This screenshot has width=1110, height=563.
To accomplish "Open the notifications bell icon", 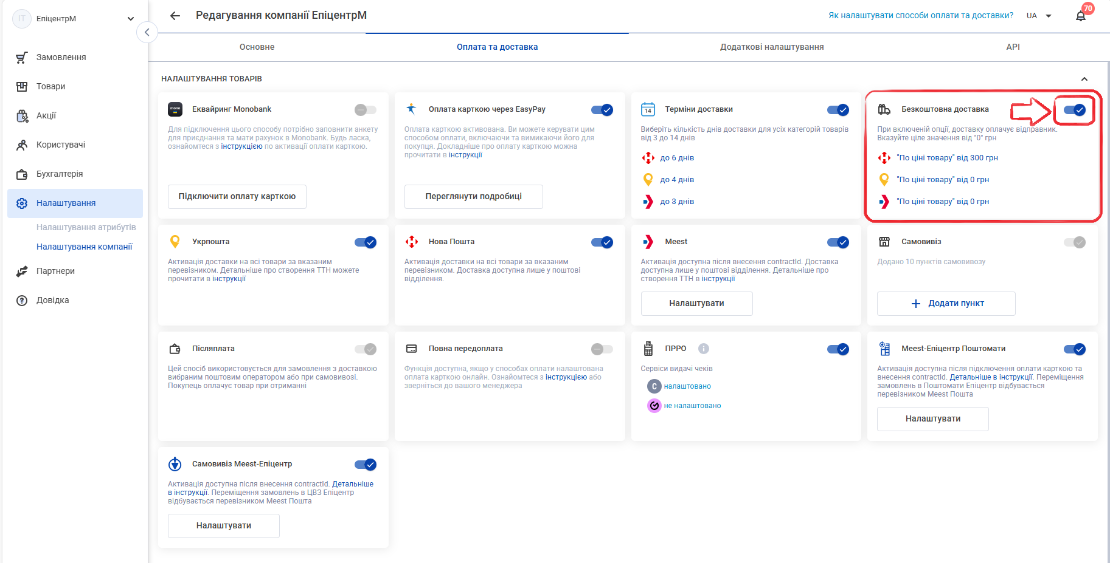I will (1080, 16).
